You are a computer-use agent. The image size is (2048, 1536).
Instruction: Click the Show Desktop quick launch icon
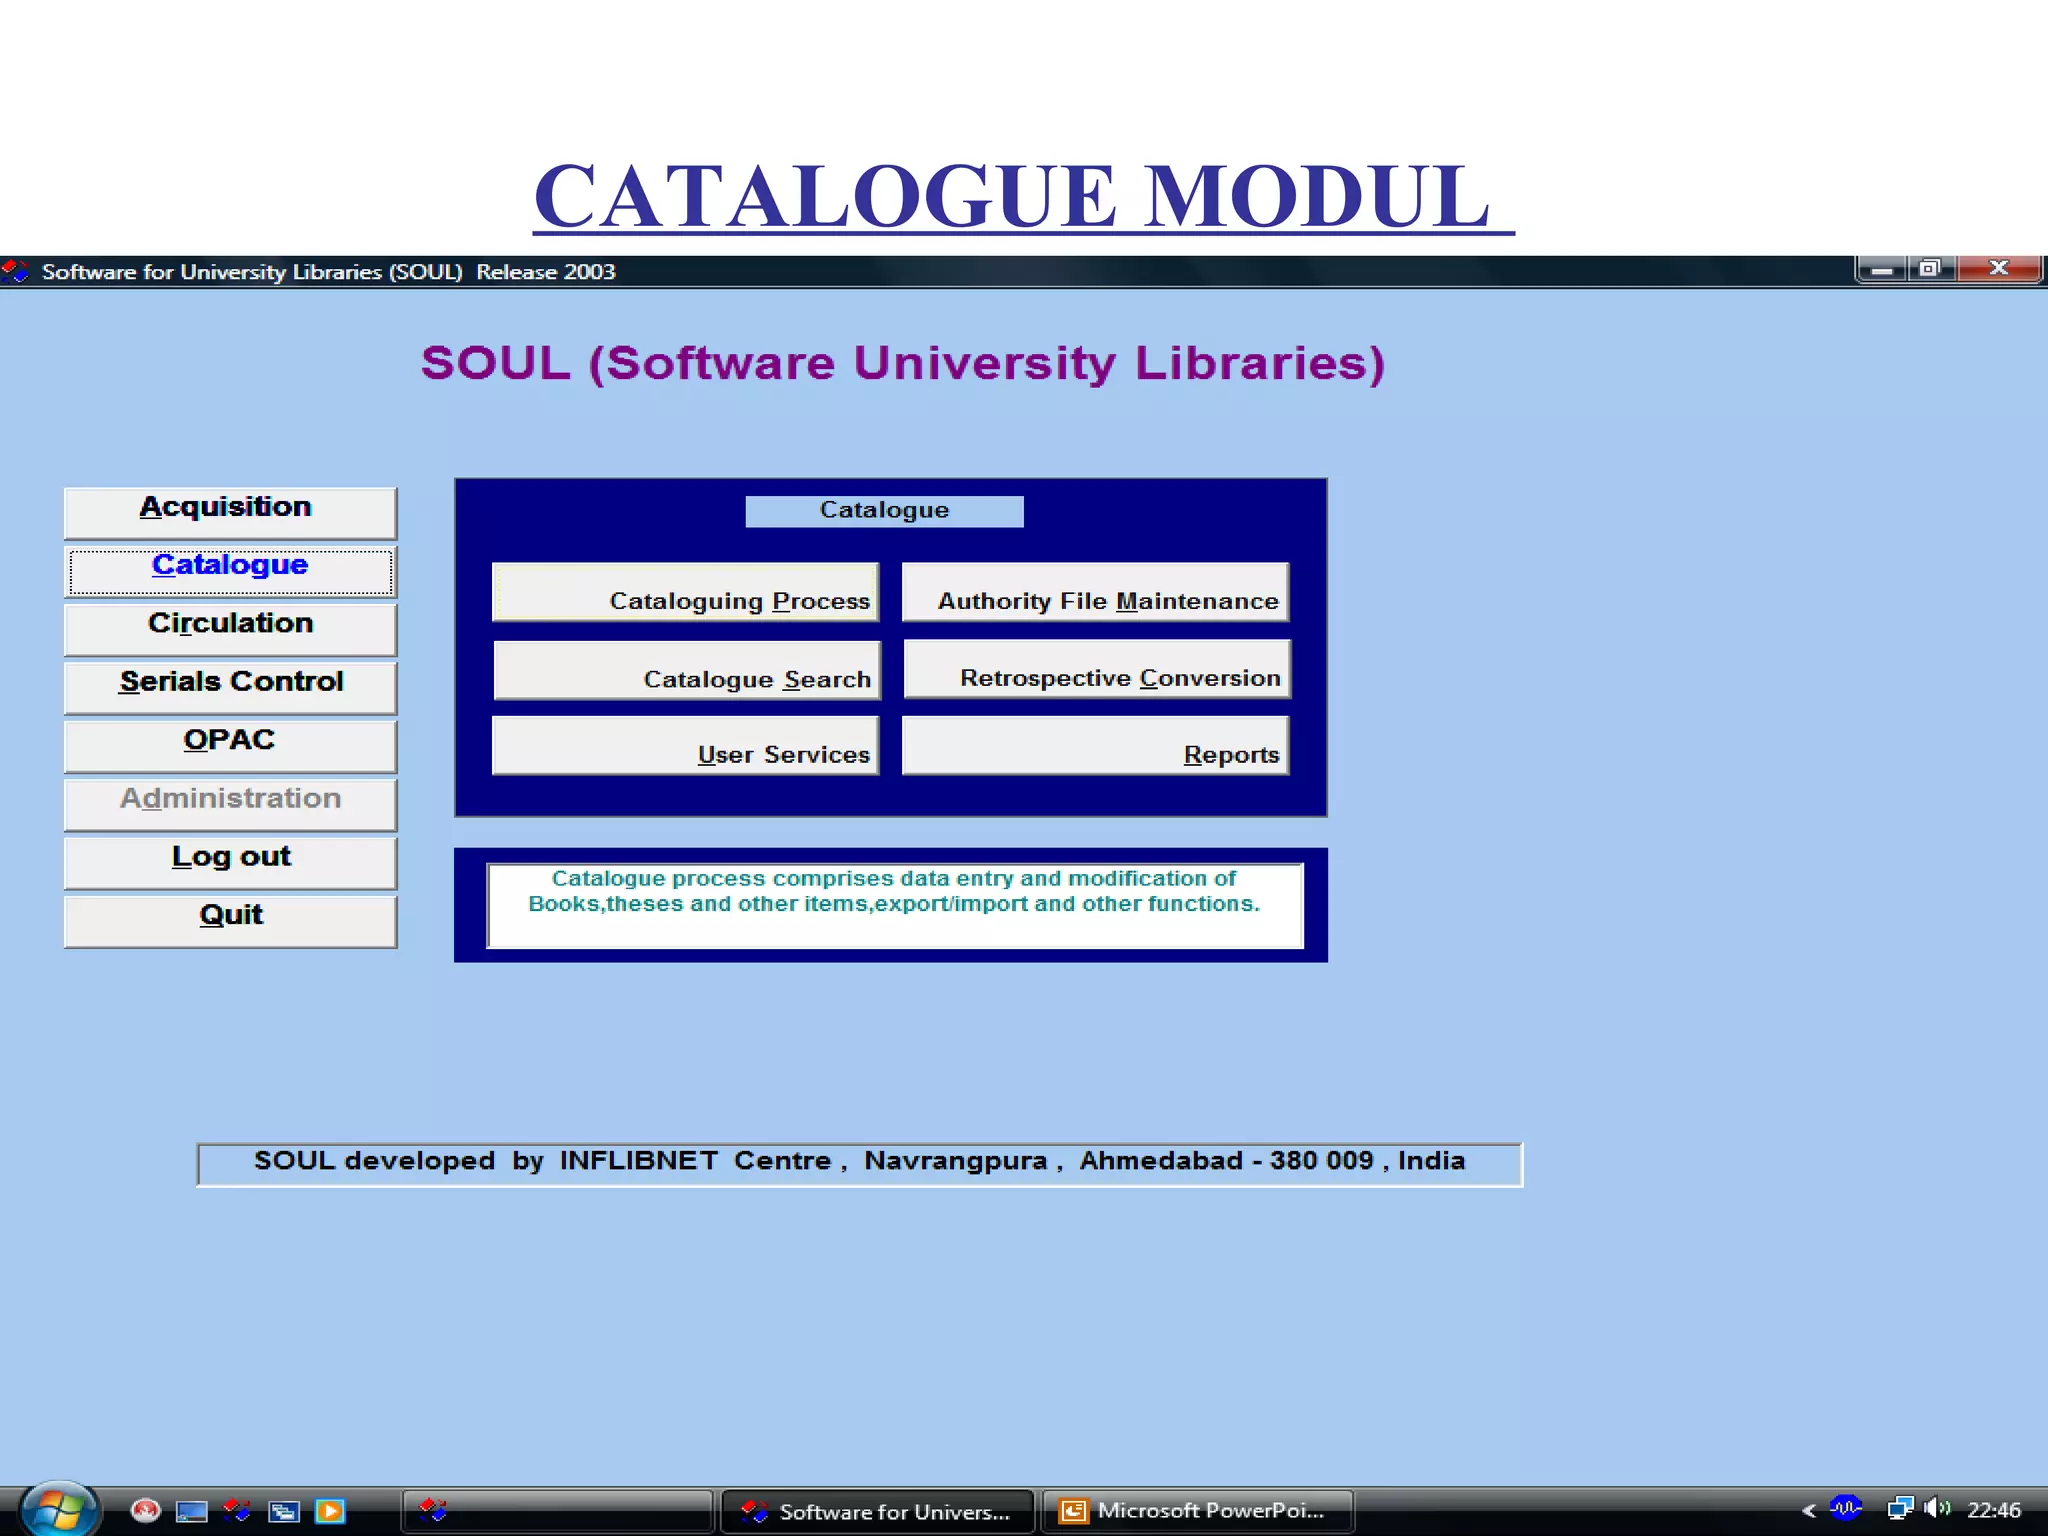coord(192,1511)
